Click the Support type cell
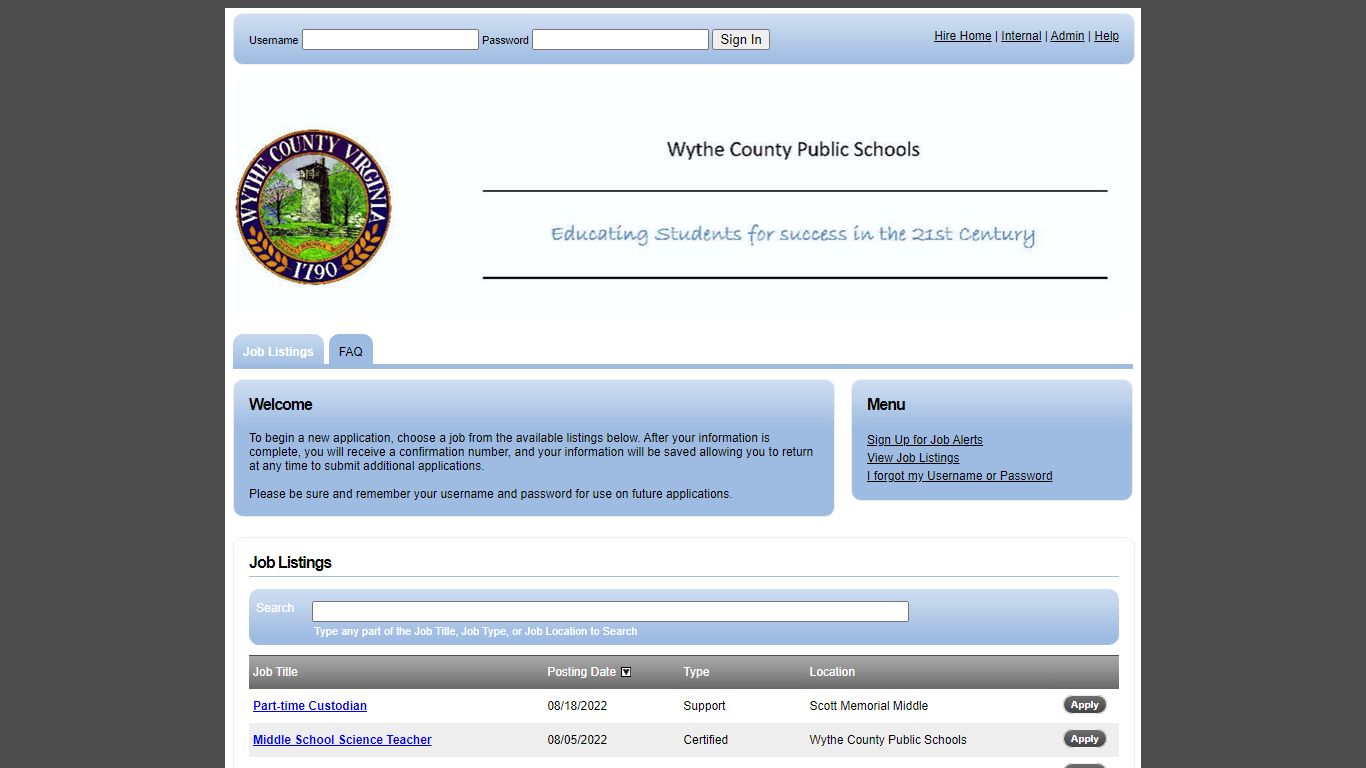Screen dimensions: 1366x768 coord(704,706)
